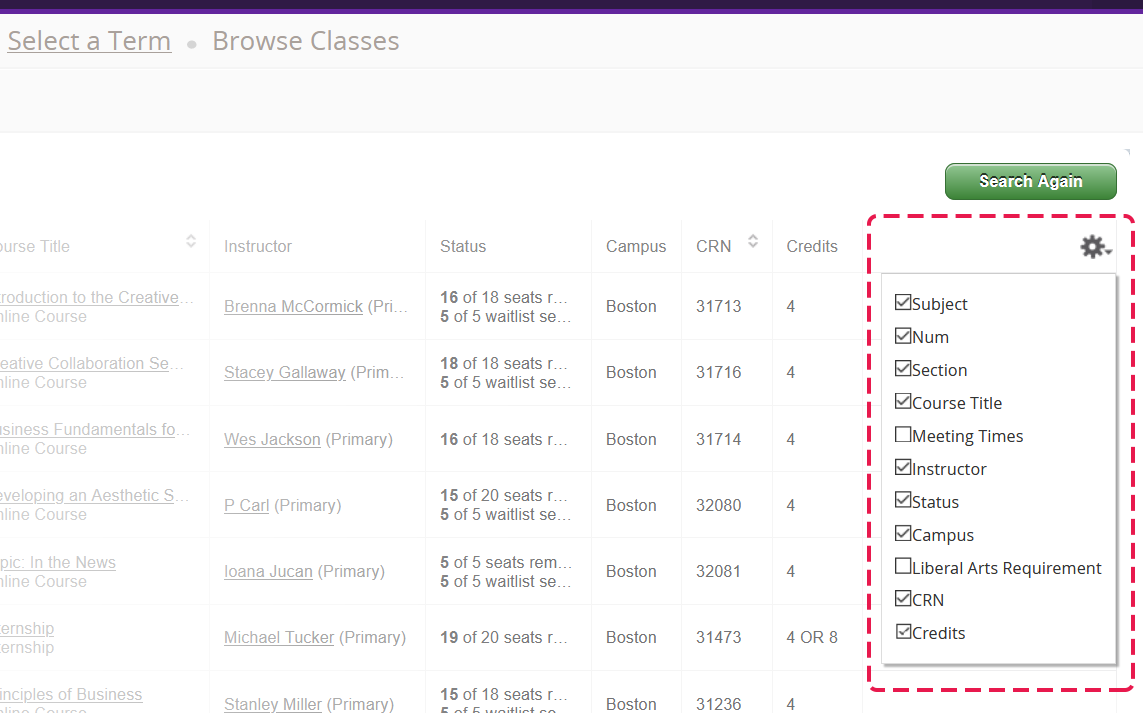Screen dimensions: 1143x713
Task: Go back to Select a Term
Action: (89, 41)
